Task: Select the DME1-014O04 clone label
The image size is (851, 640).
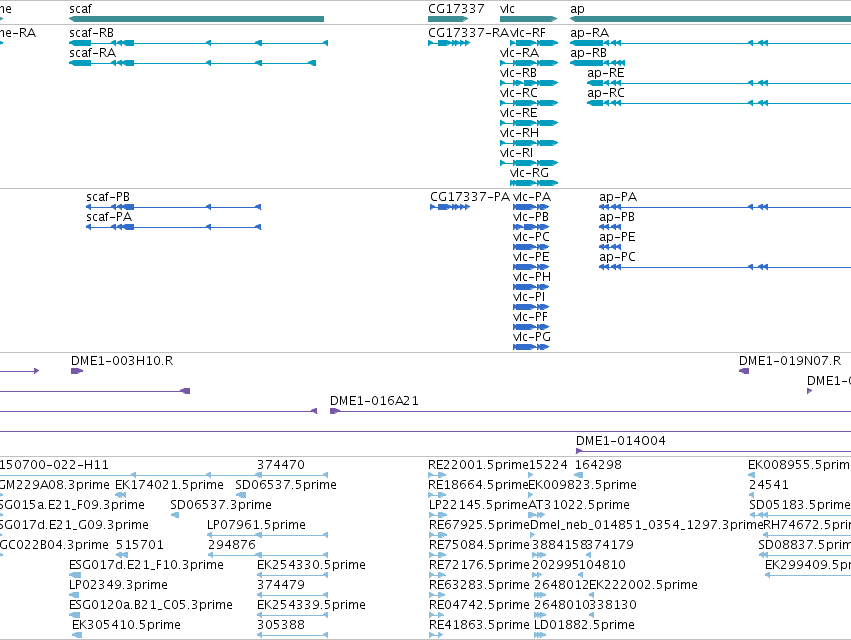Action: pos(621,441)
